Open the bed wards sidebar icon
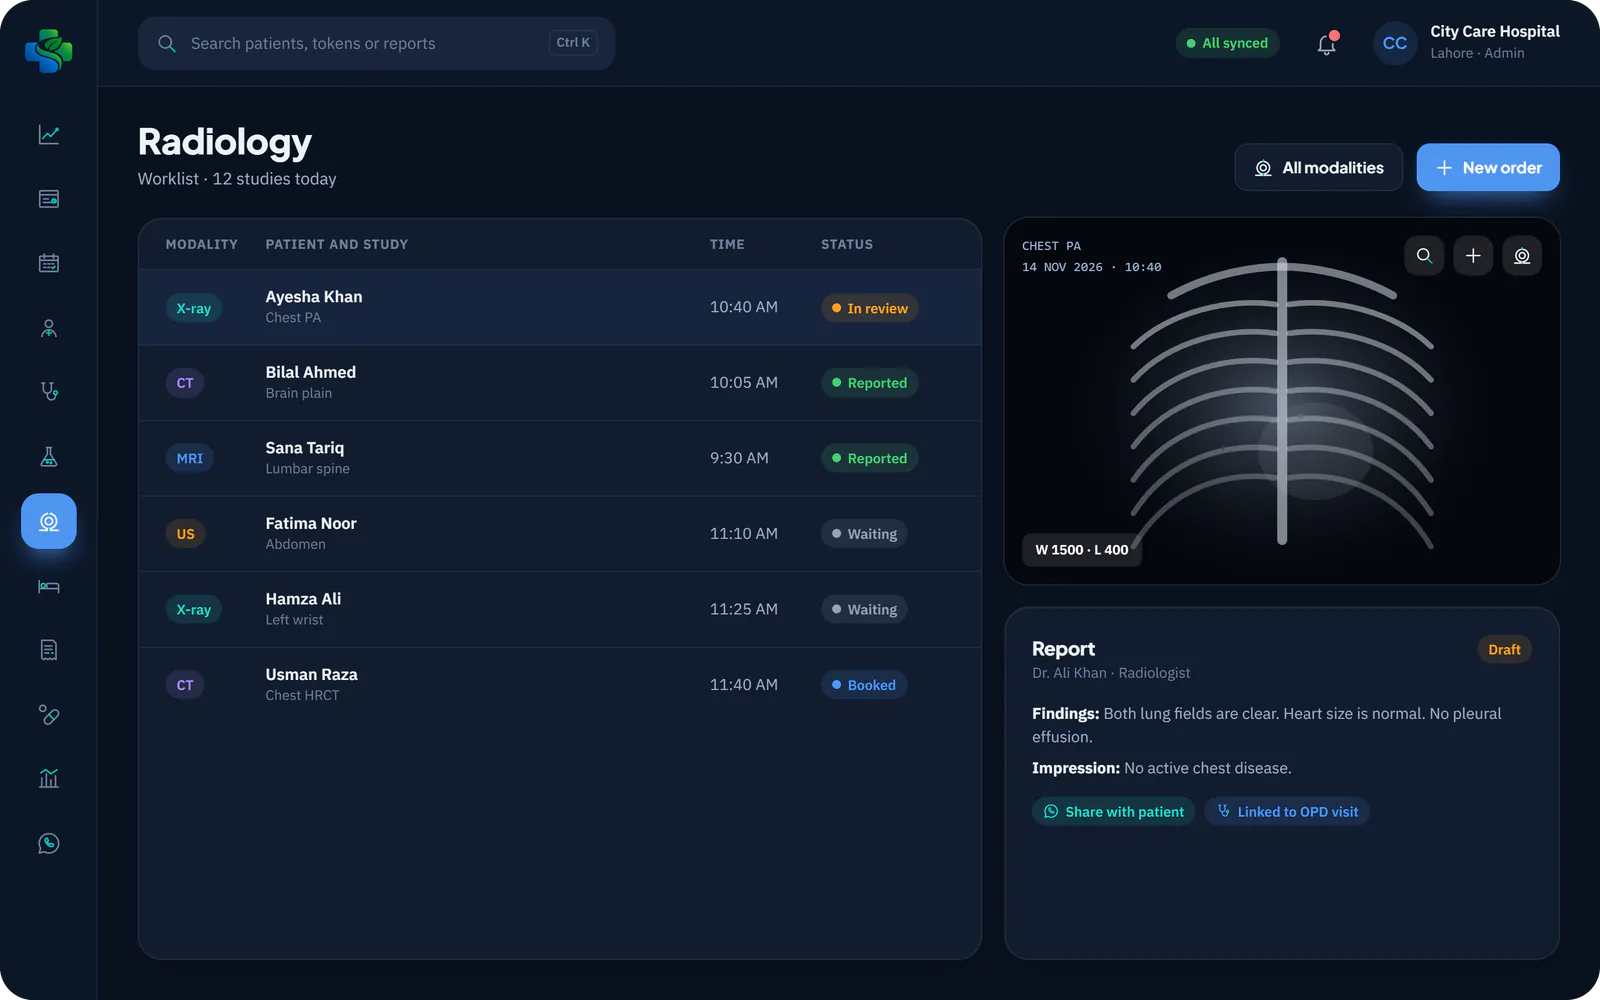1600x1000 pixels. coord(49,586)
